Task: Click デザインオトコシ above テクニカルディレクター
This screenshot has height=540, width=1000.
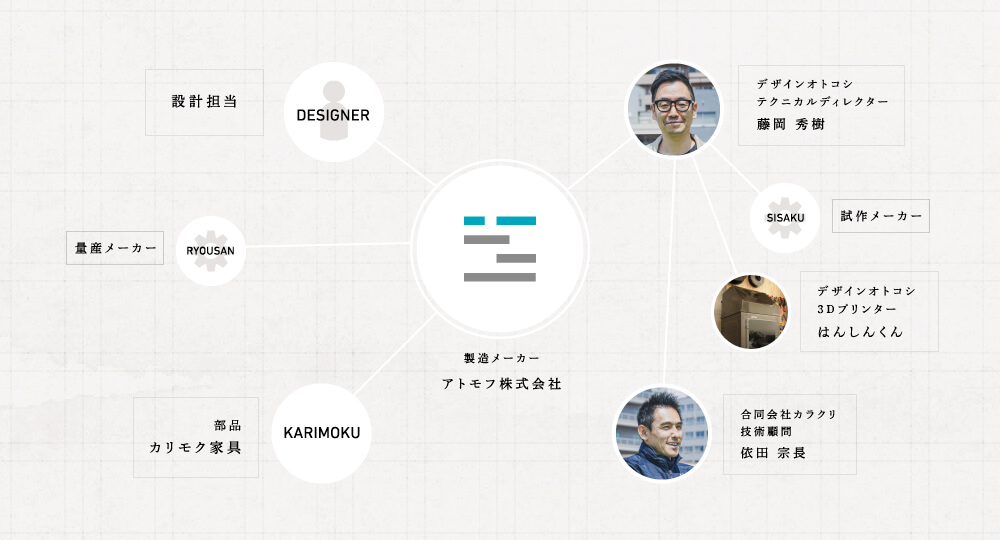Action: point(805,84)
